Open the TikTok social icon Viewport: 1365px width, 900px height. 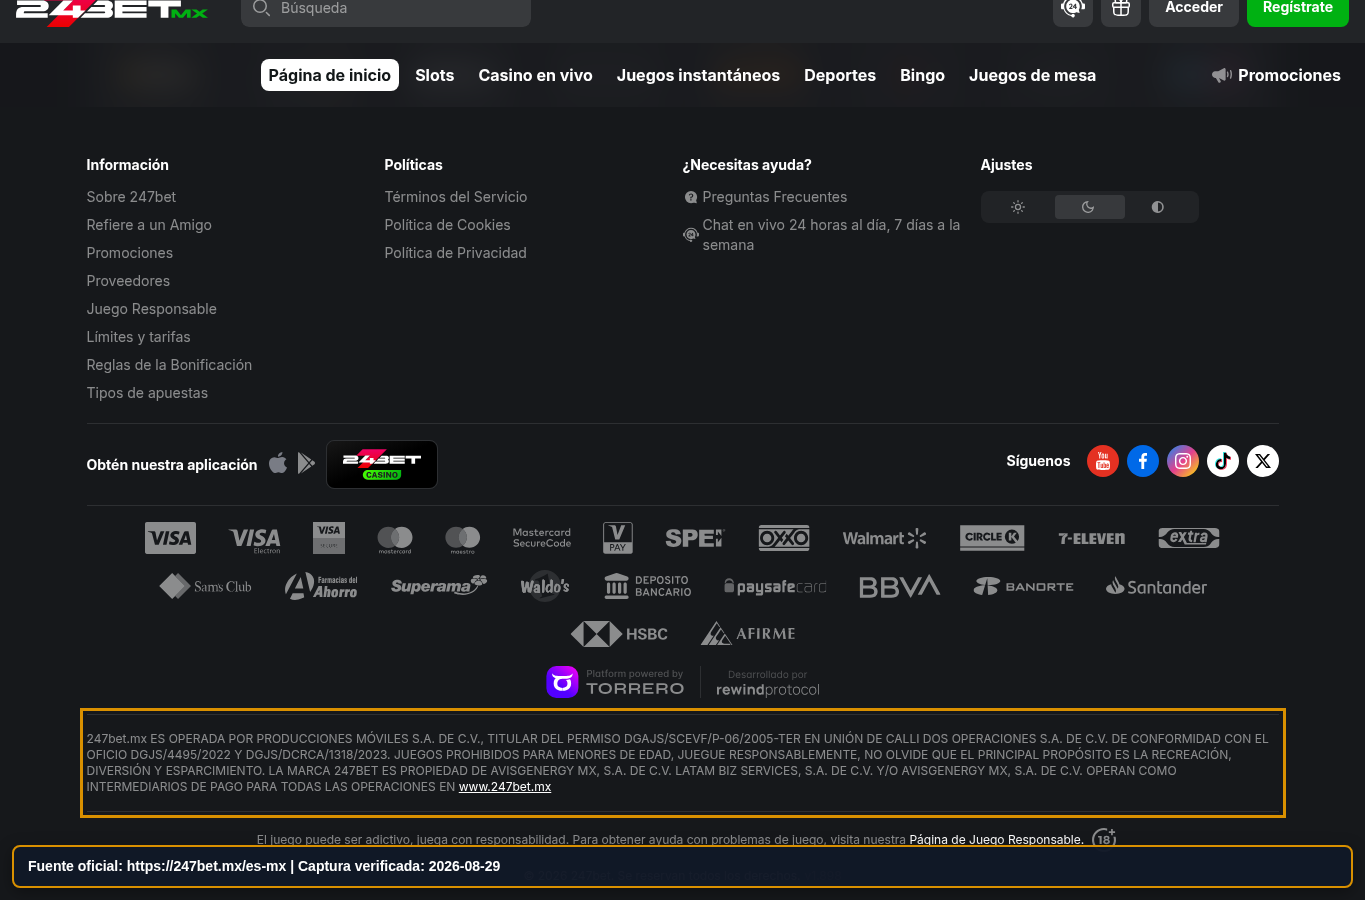click(1223, 461)
